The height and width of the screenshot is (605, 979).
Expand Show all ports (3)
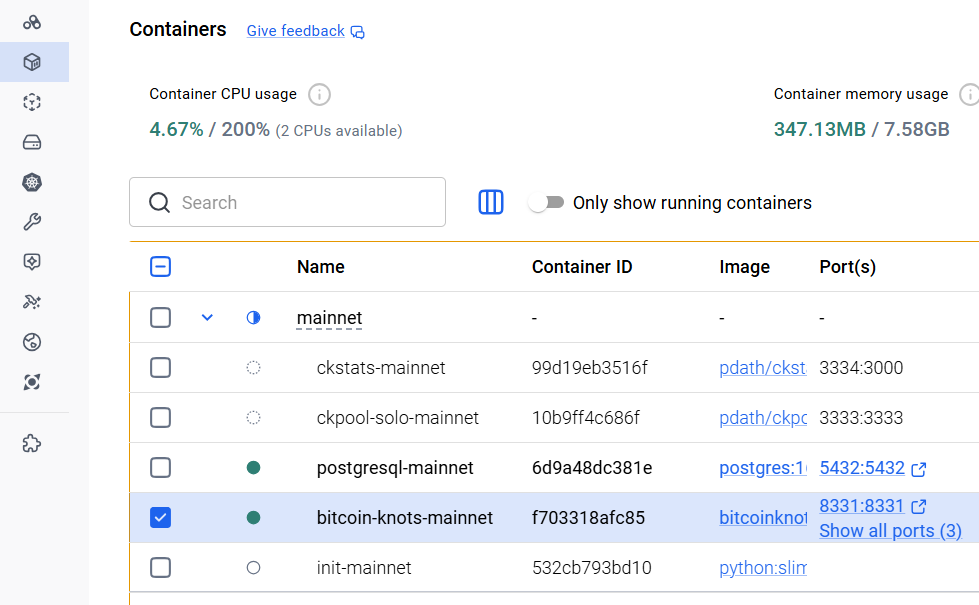pyautogui.click(x=890, y=531)
